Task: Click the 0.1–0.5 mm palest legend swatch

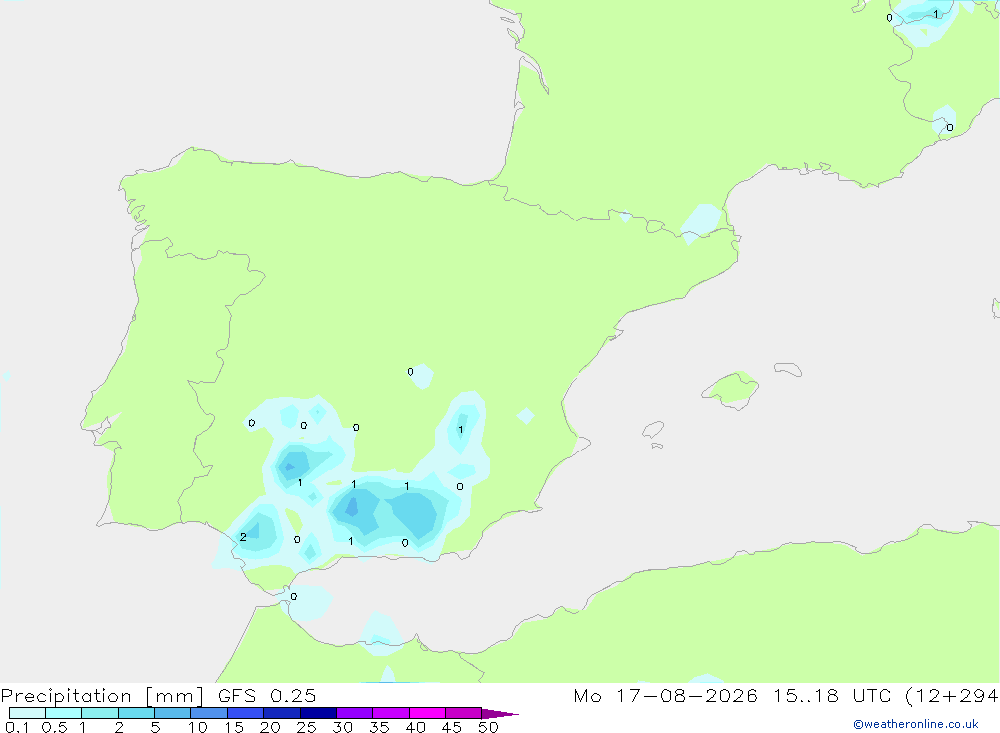Action: pos(27,713)
